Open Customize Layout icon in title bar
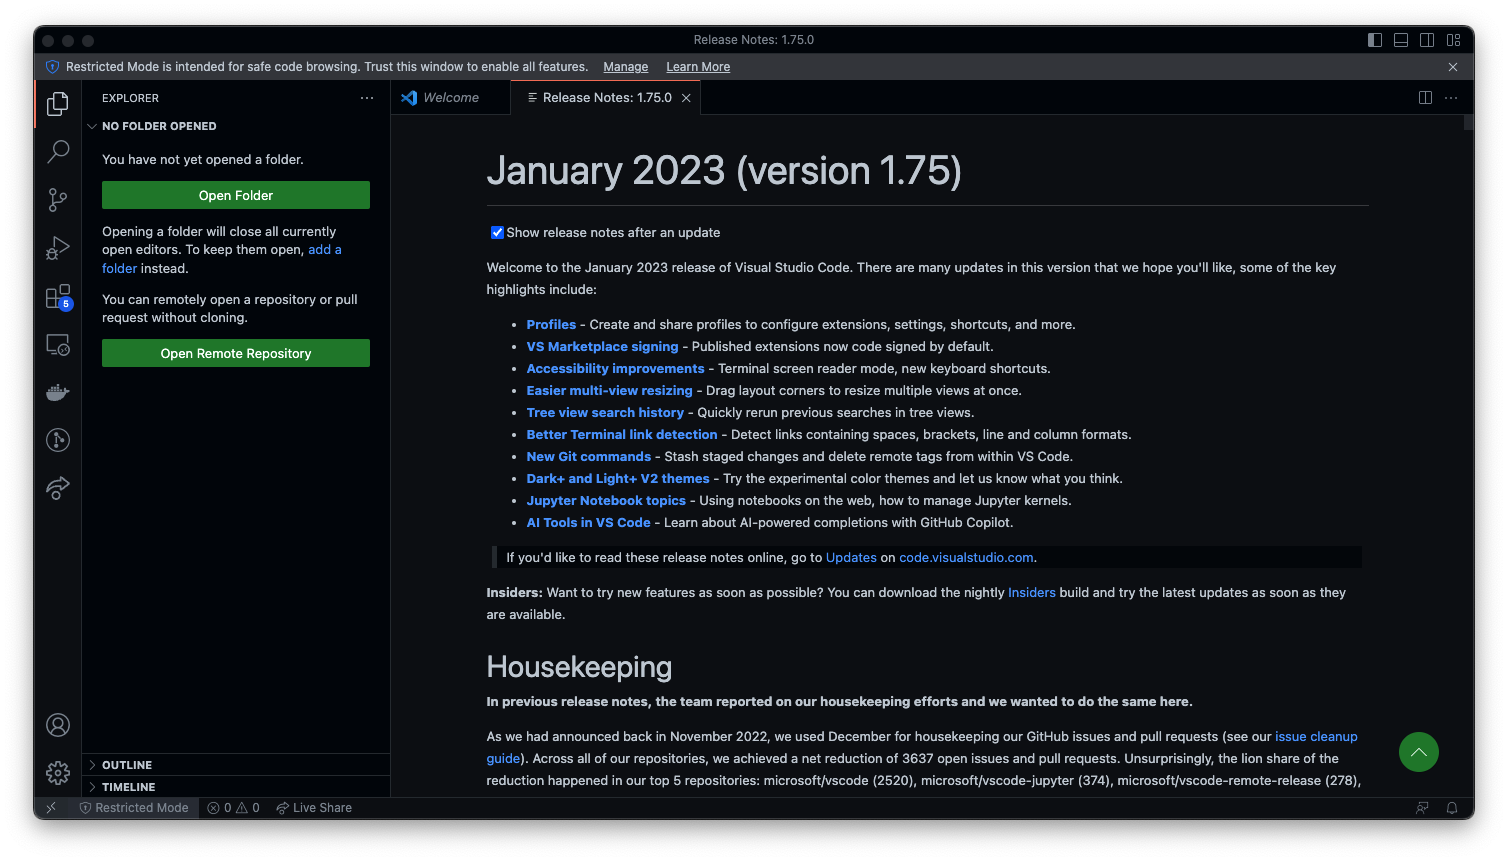Image resolution: width=1508 pixels, height=861 pixels. click(1453, 40)
